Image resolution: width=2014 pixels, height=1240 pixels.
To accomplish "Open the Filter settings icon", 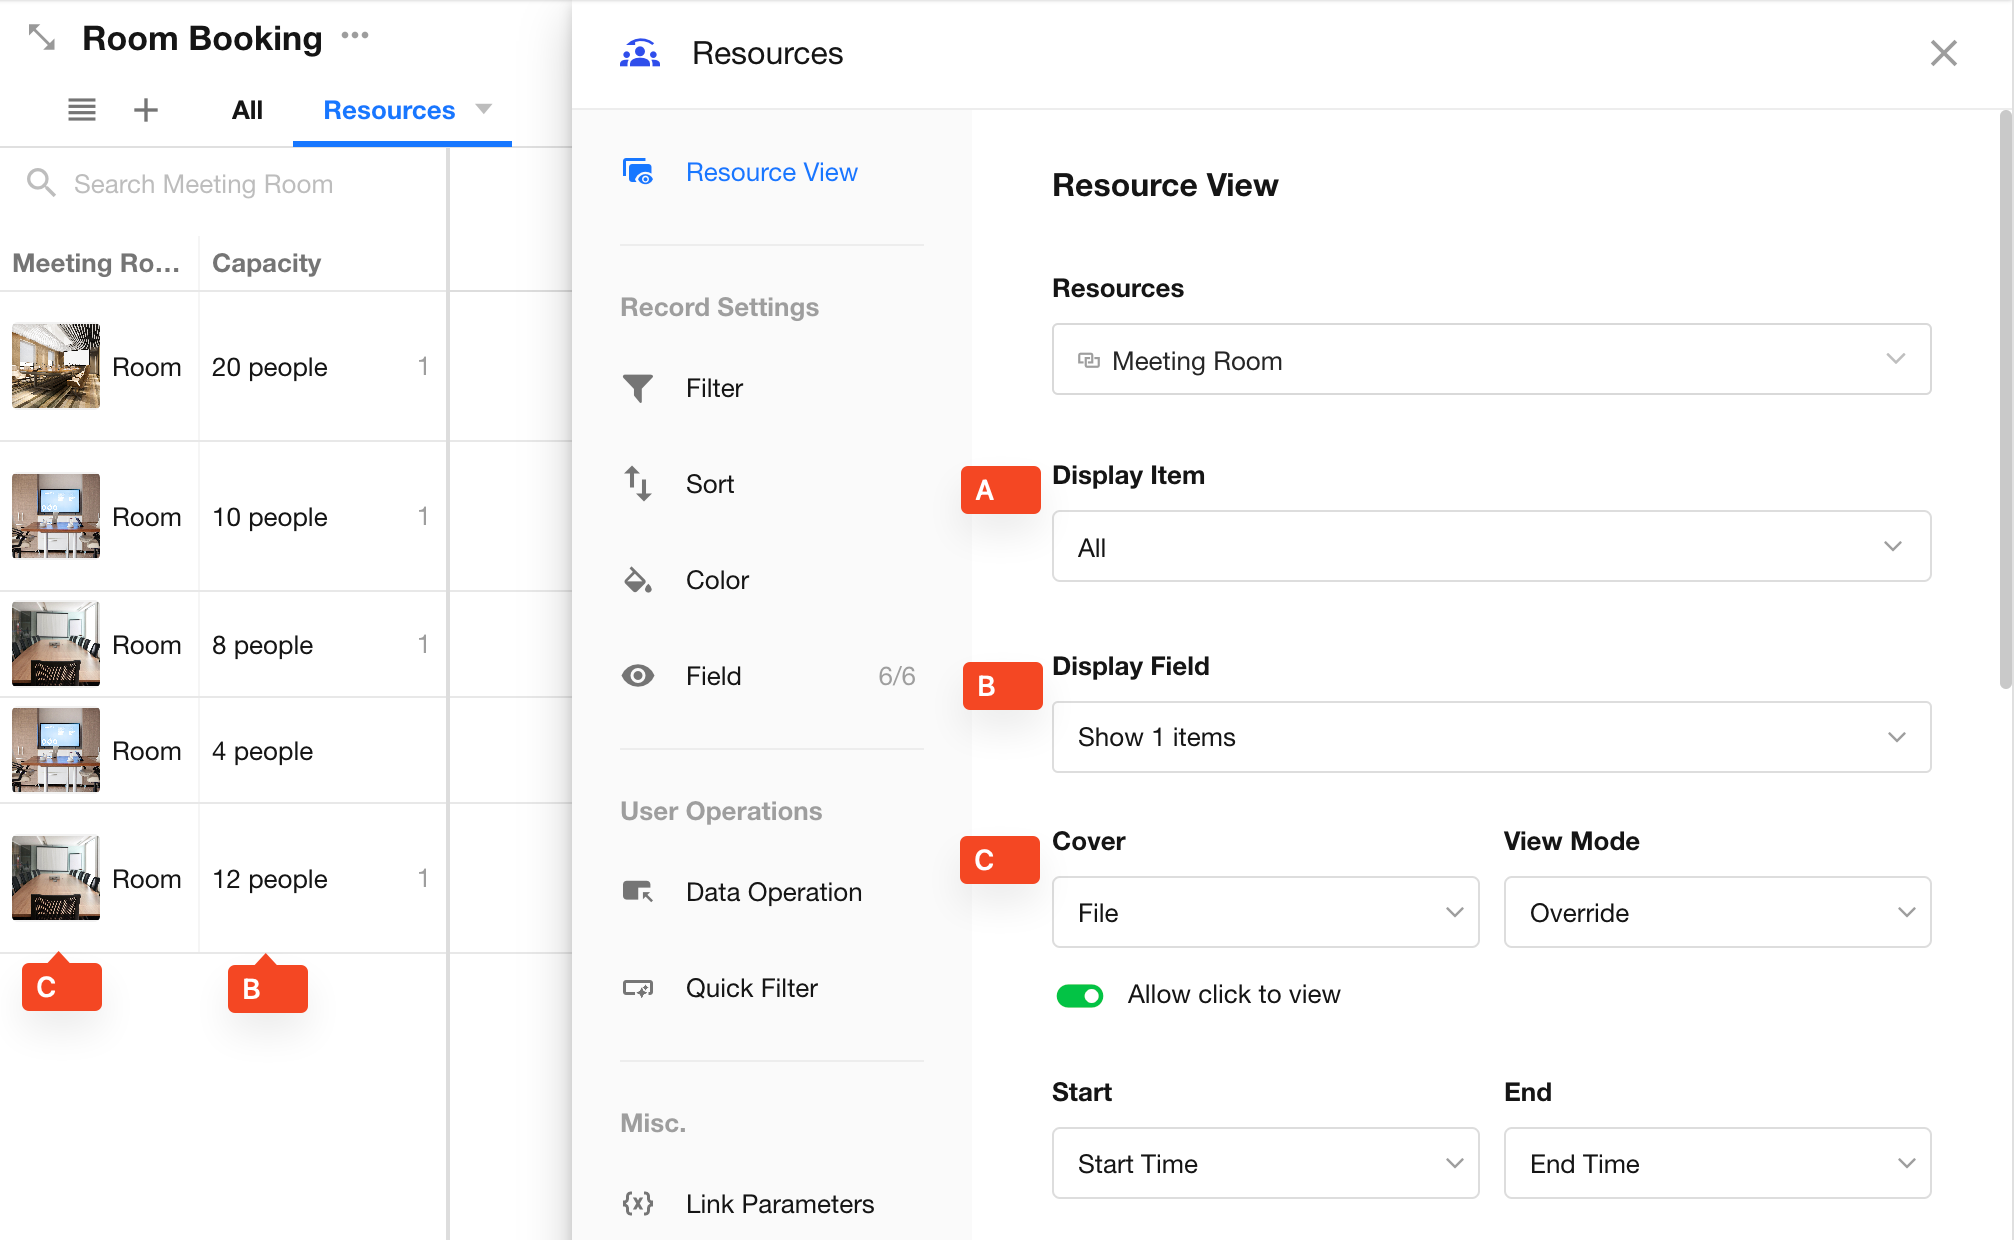I will pyautogui.click(x=638, y=388).
